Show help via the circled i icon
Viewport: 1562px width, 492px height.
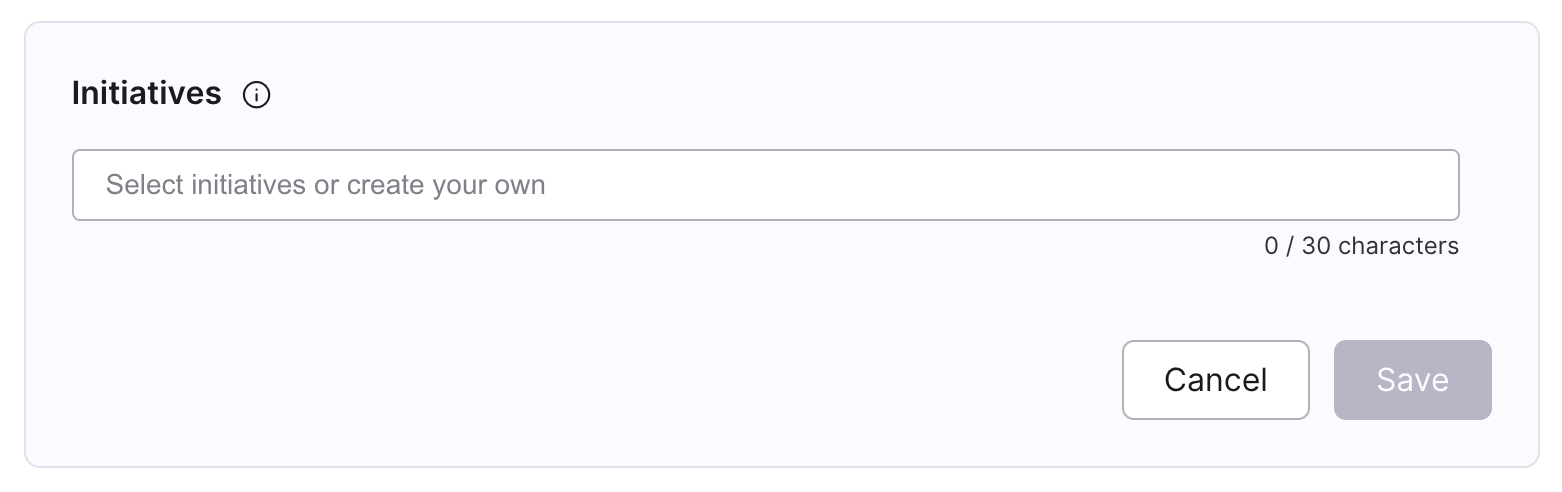click(257, 95)
